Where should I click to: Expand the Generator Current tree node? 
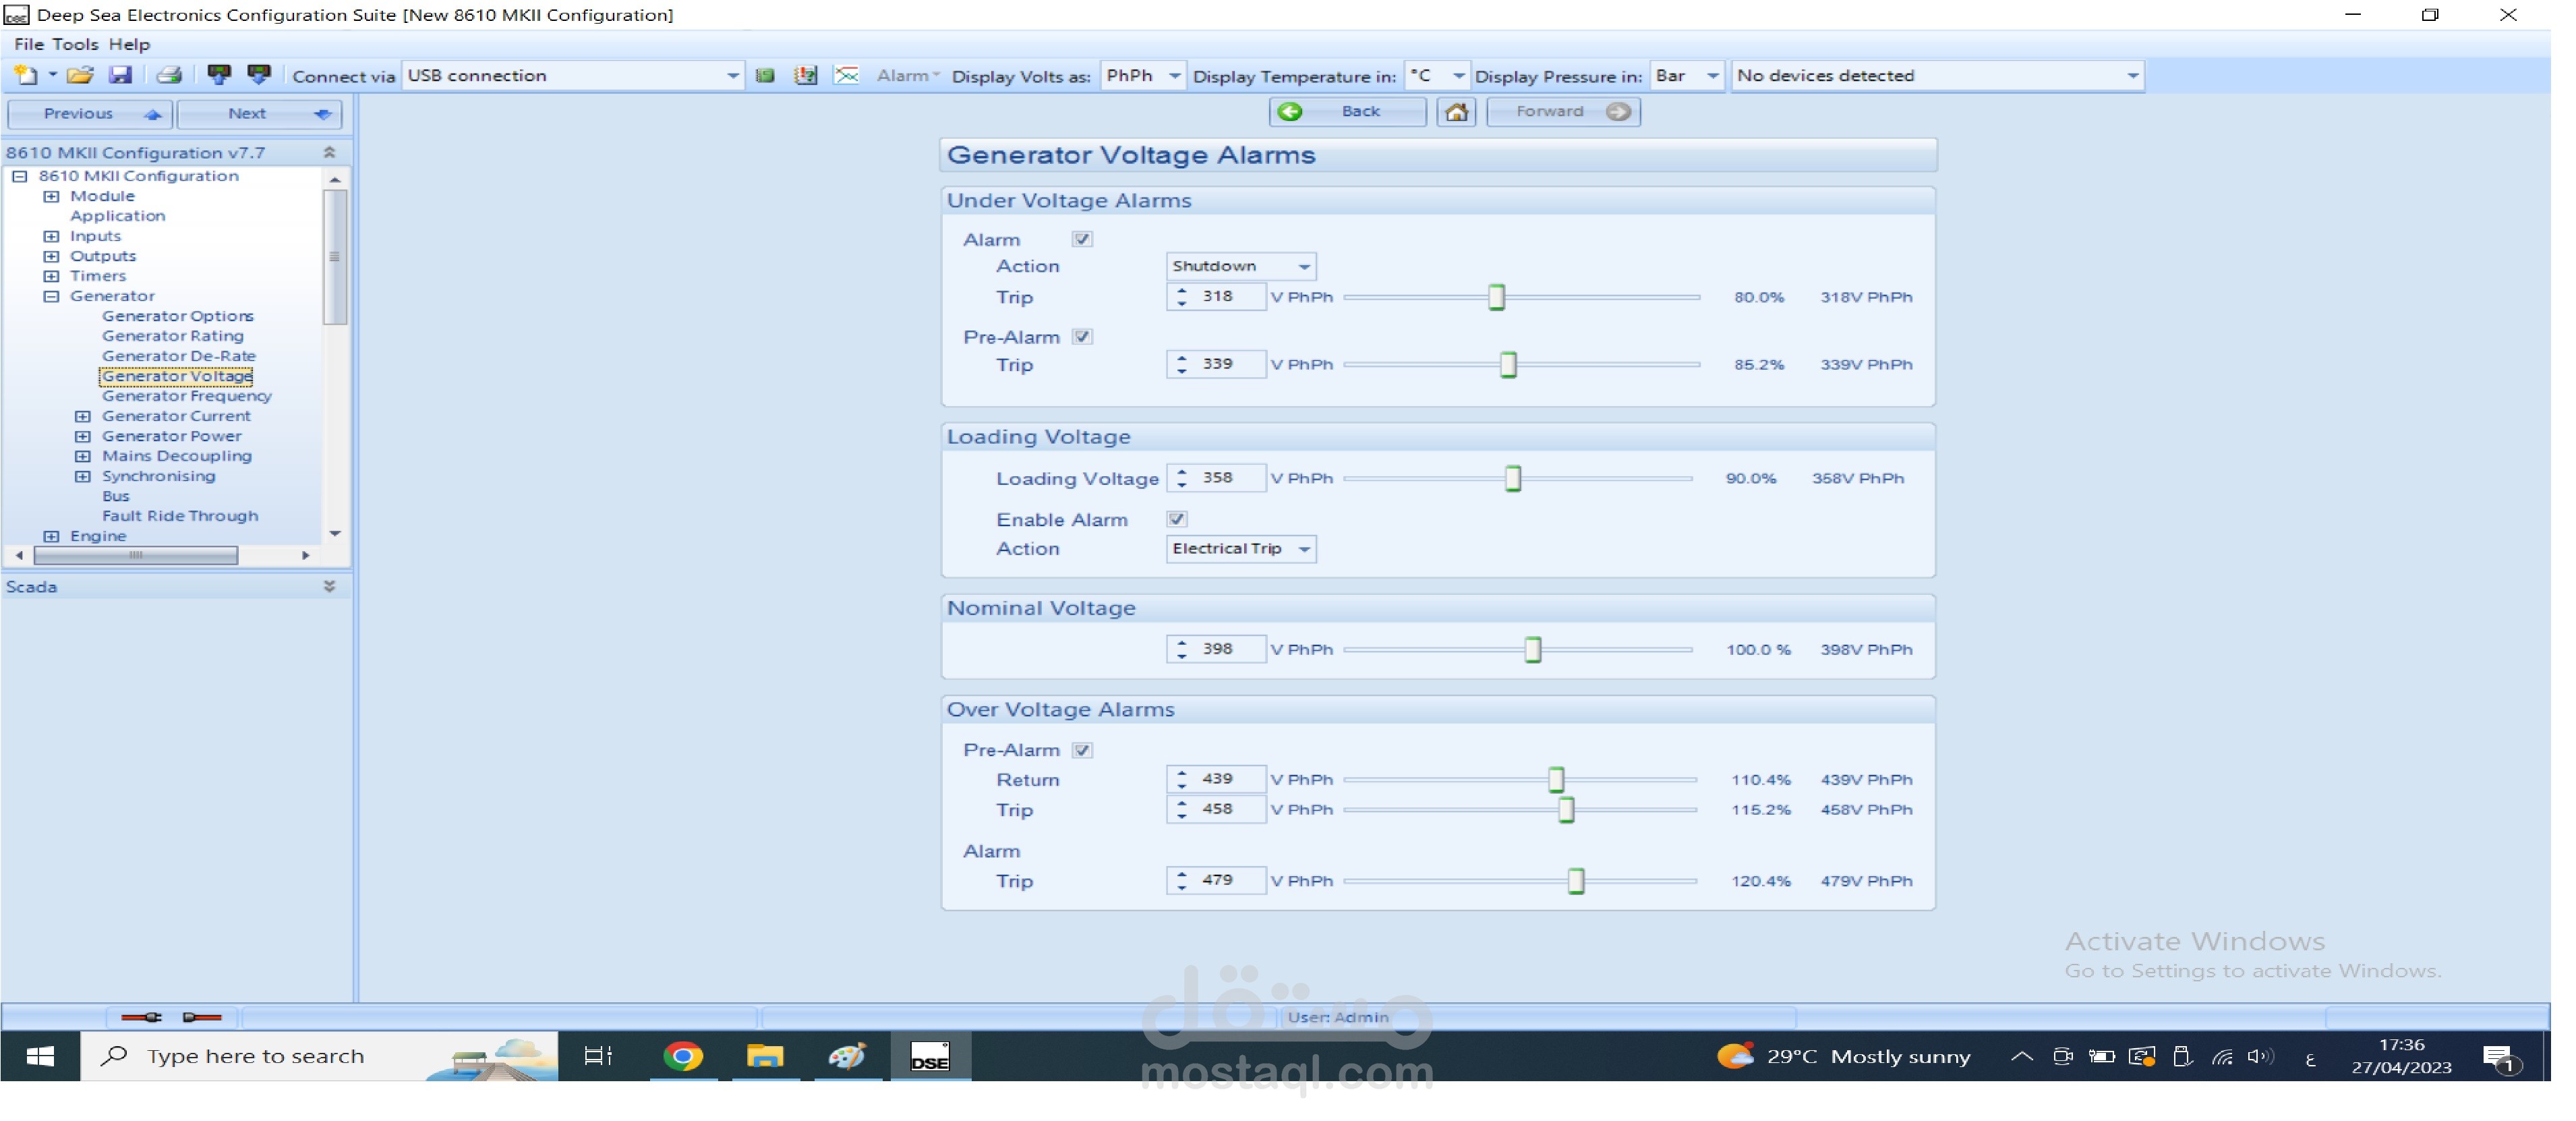(83, 416)
